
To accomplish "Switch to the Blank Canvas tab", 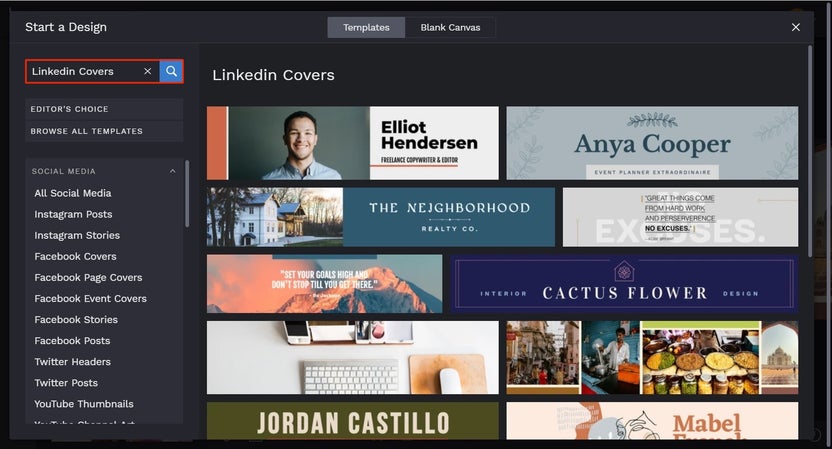I will pyautogui.click(x=450, y=28).
